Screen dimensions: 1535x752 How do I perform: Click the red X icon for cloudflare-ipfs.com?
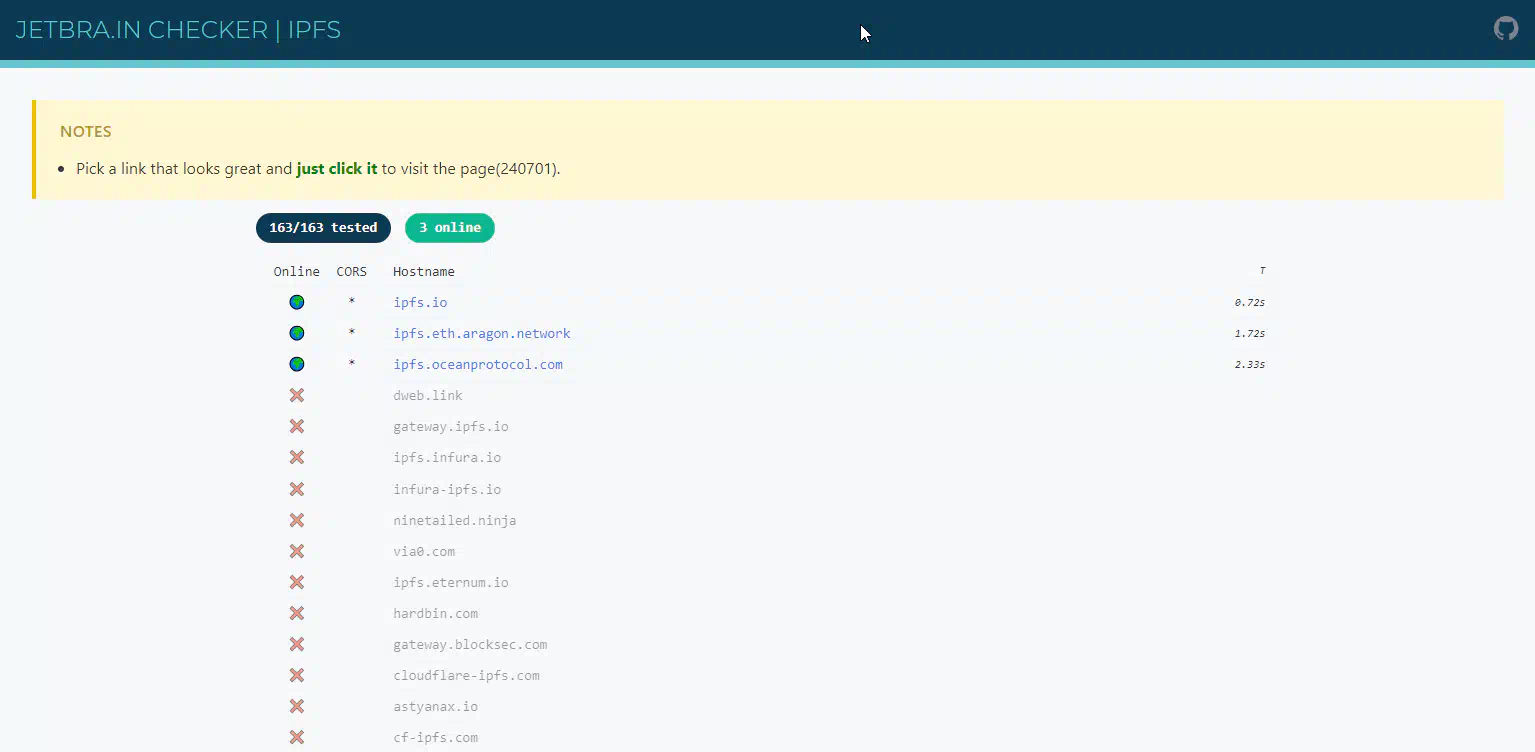[297, 675]
